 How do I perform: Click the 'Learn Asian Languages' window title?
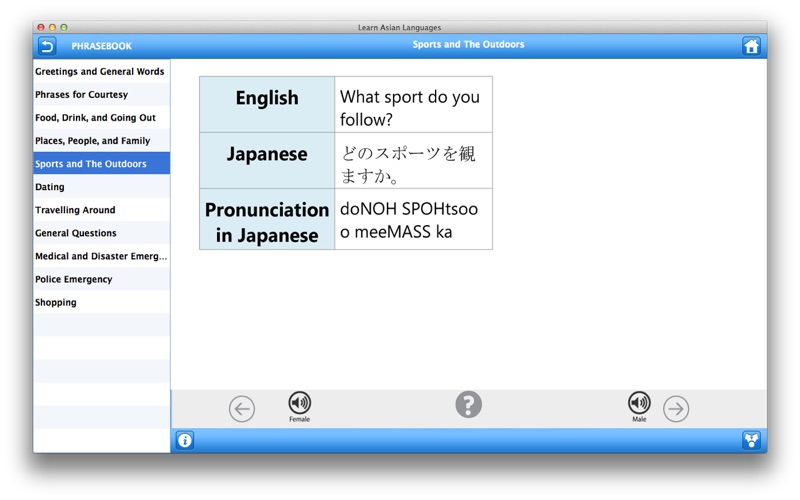399,28
